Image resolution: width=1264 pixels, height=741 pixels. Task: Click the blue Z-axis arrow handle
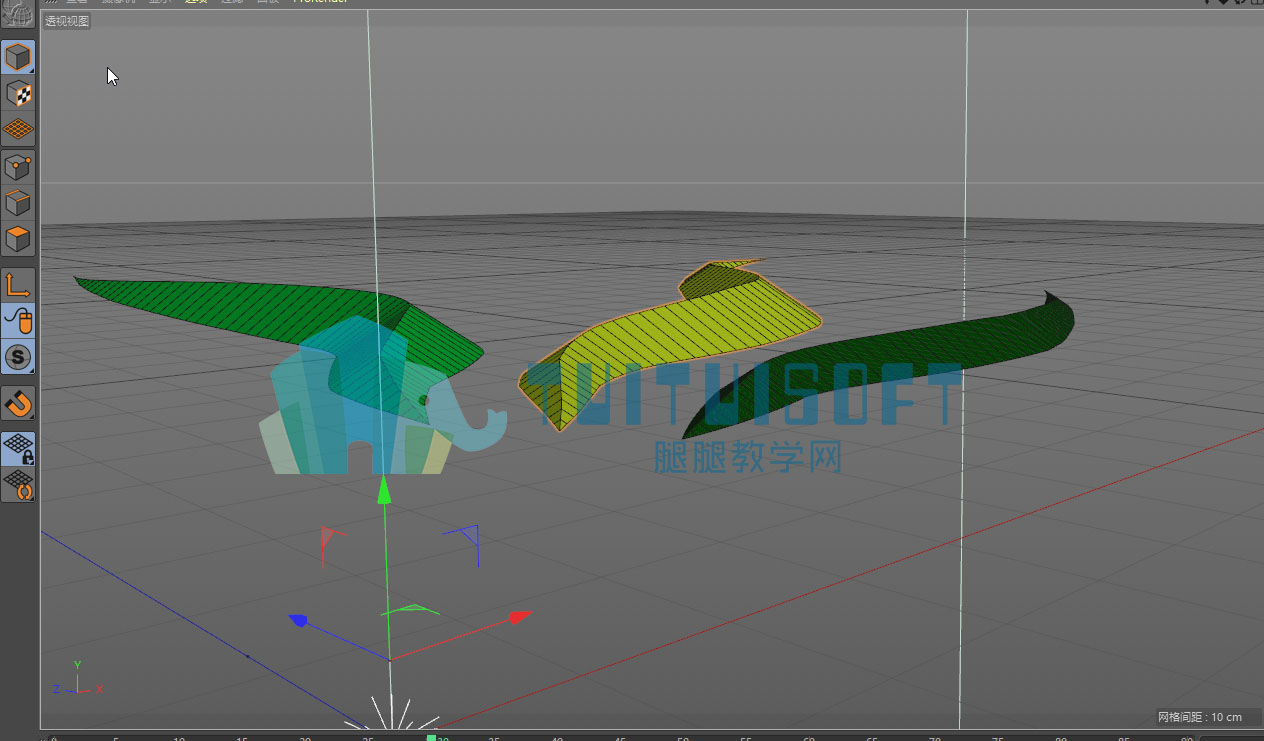pyautogui.click(x=298, y=620)
